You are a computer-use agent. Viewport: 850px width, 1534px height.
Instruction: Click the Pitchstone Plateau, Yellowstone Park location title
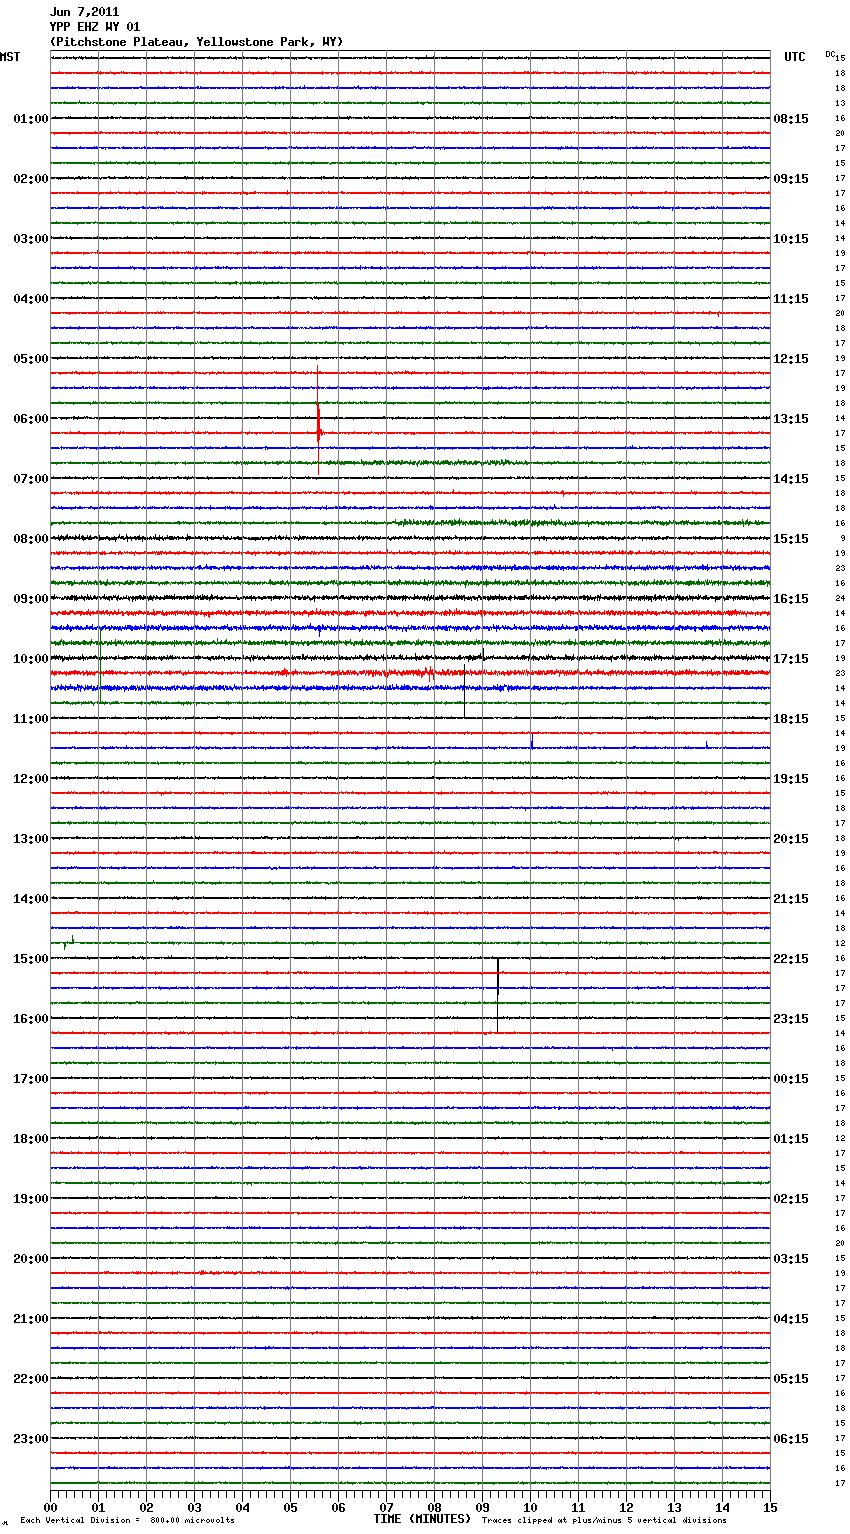click(x=196, y=42)
